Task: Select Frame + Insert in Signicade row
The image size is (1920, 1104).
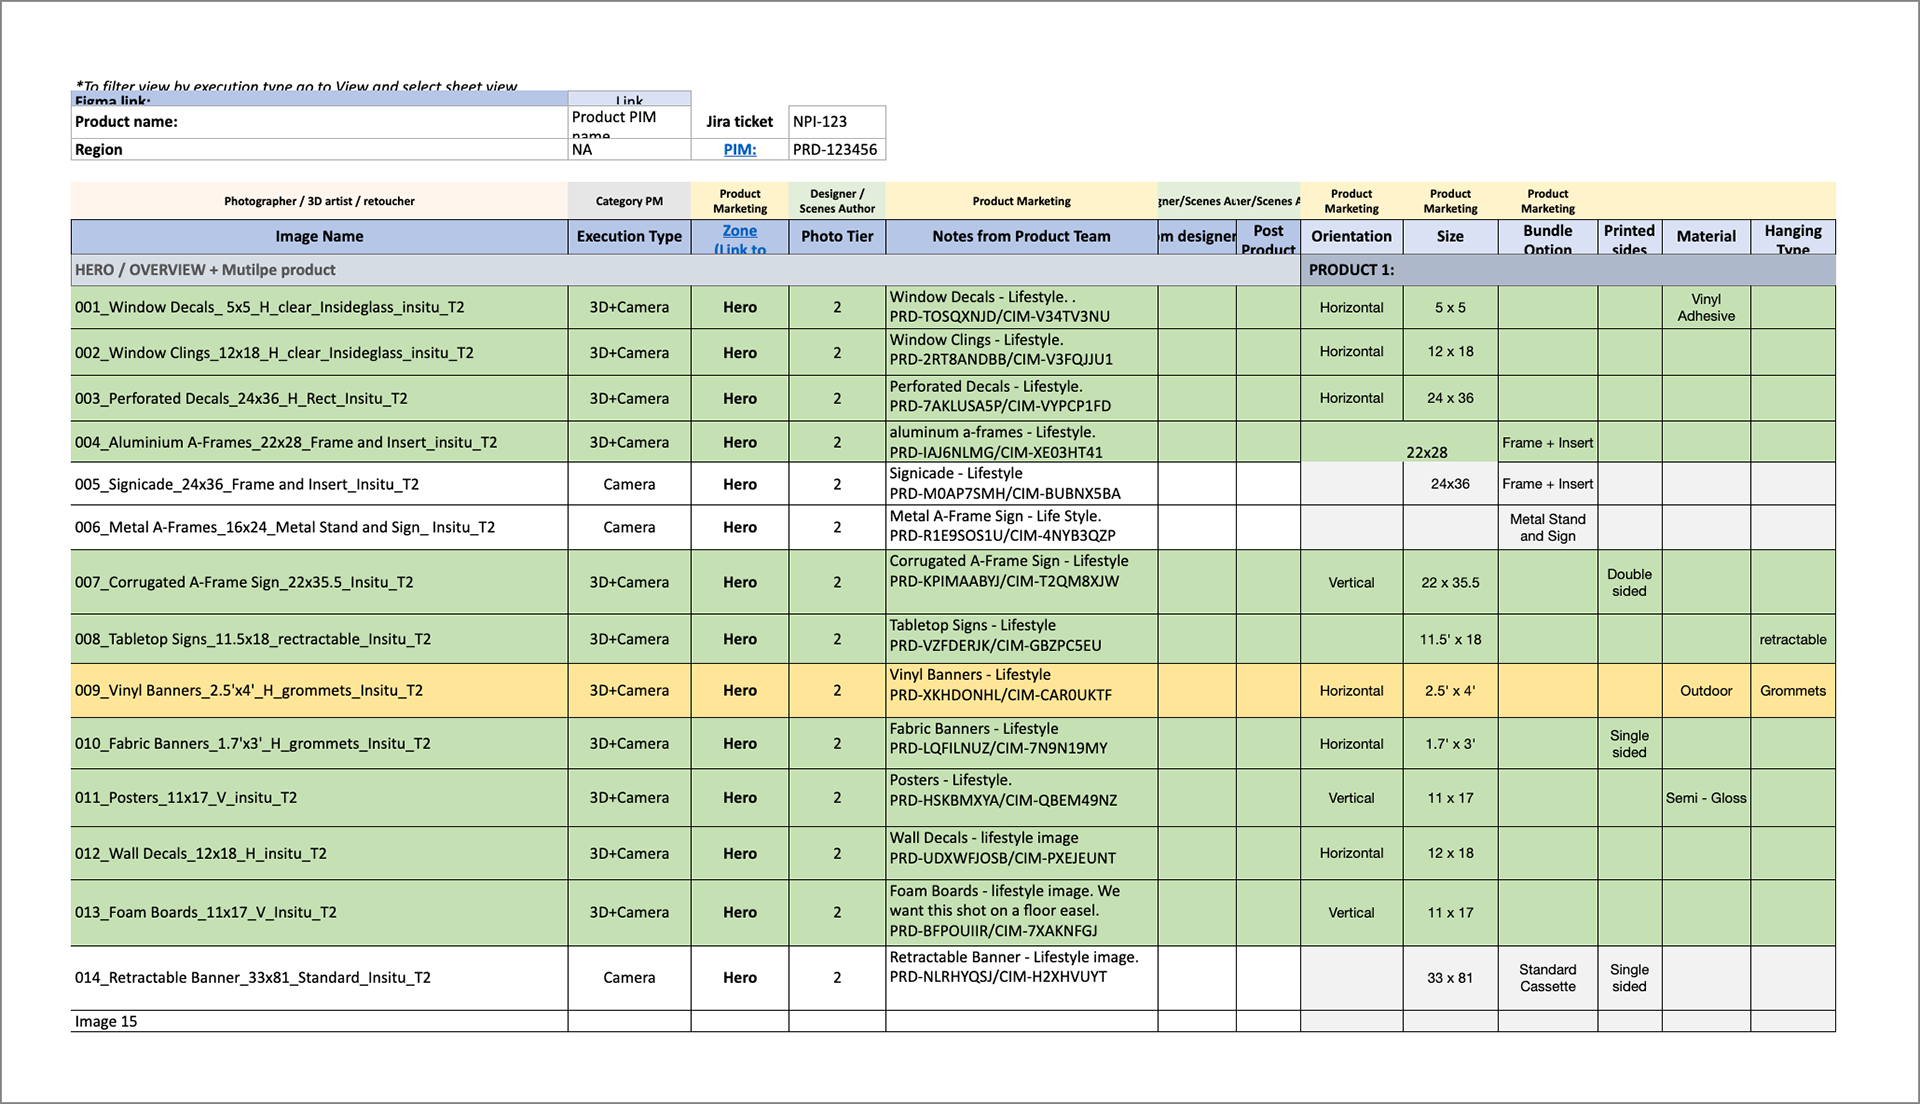Action: tap(1547, 484)
